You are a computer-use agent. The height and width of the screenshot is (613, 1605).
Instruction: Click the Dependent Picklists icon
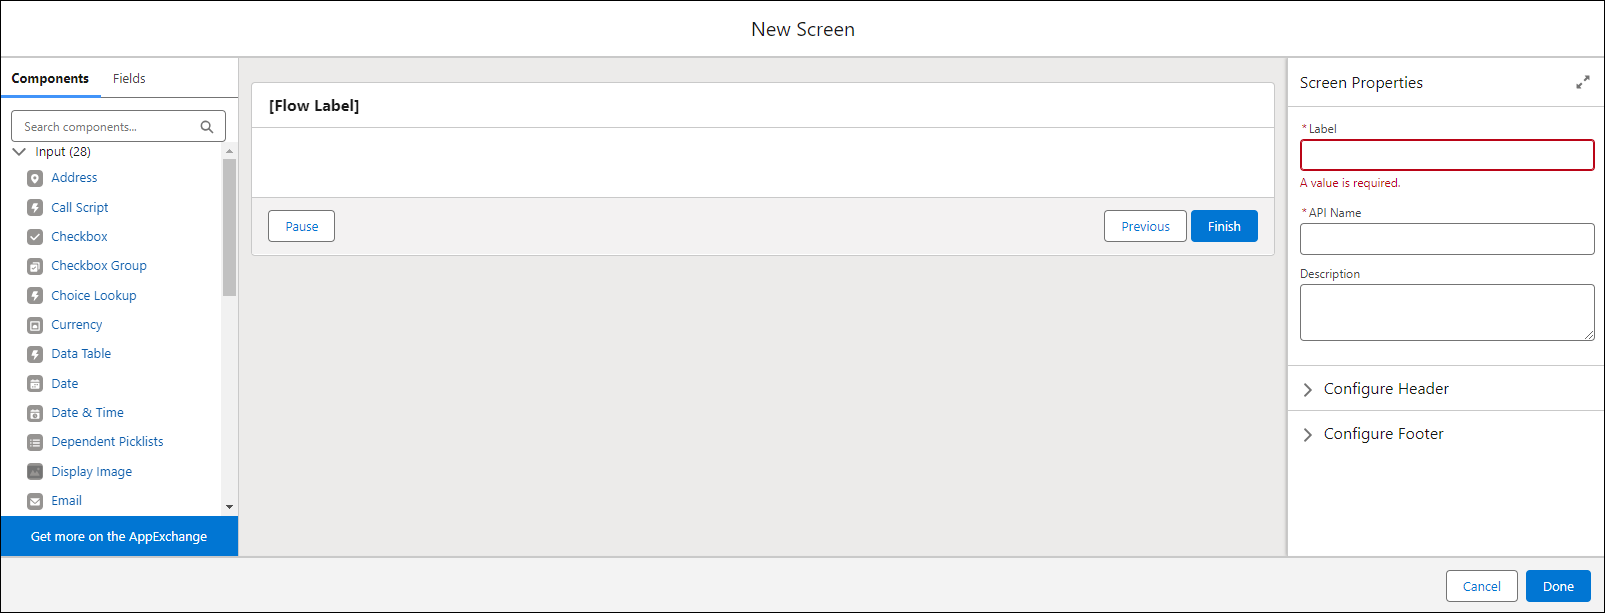click(x=35, y=442)
